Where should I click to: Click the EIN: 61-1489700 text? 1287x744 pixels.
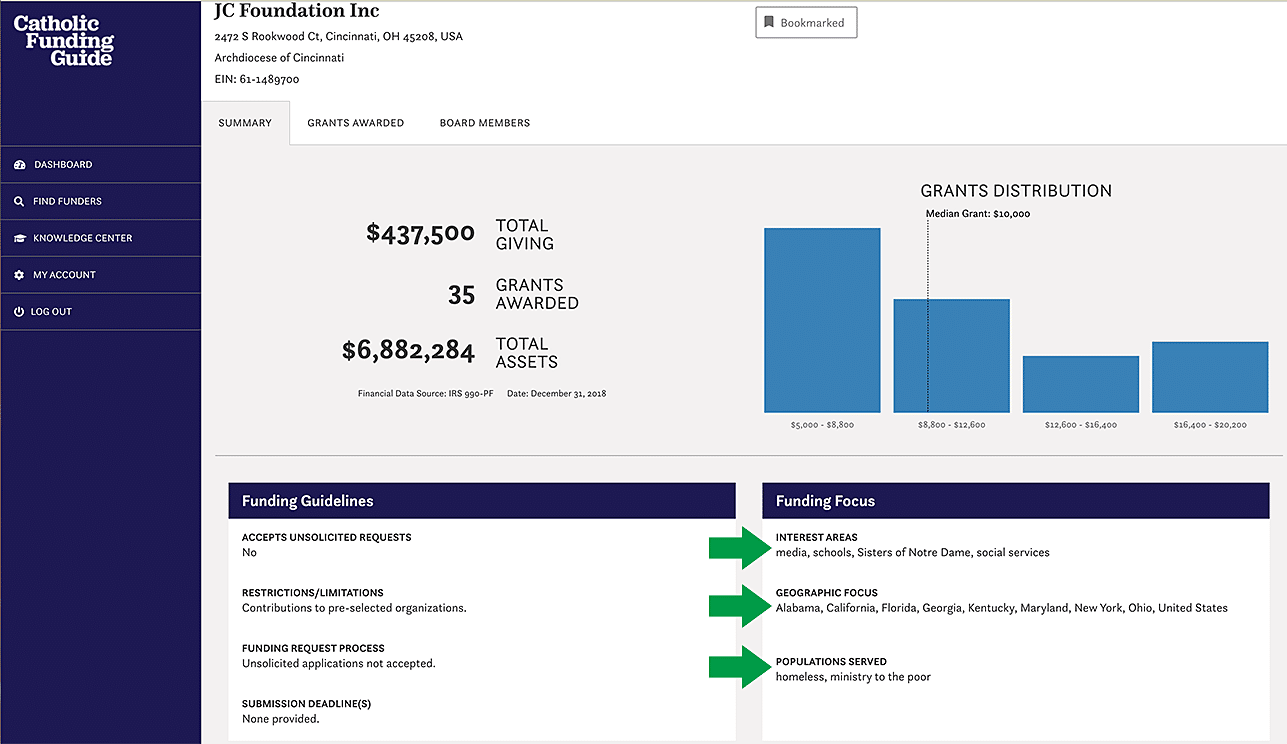pyautogui.click(x=257, y=79)
